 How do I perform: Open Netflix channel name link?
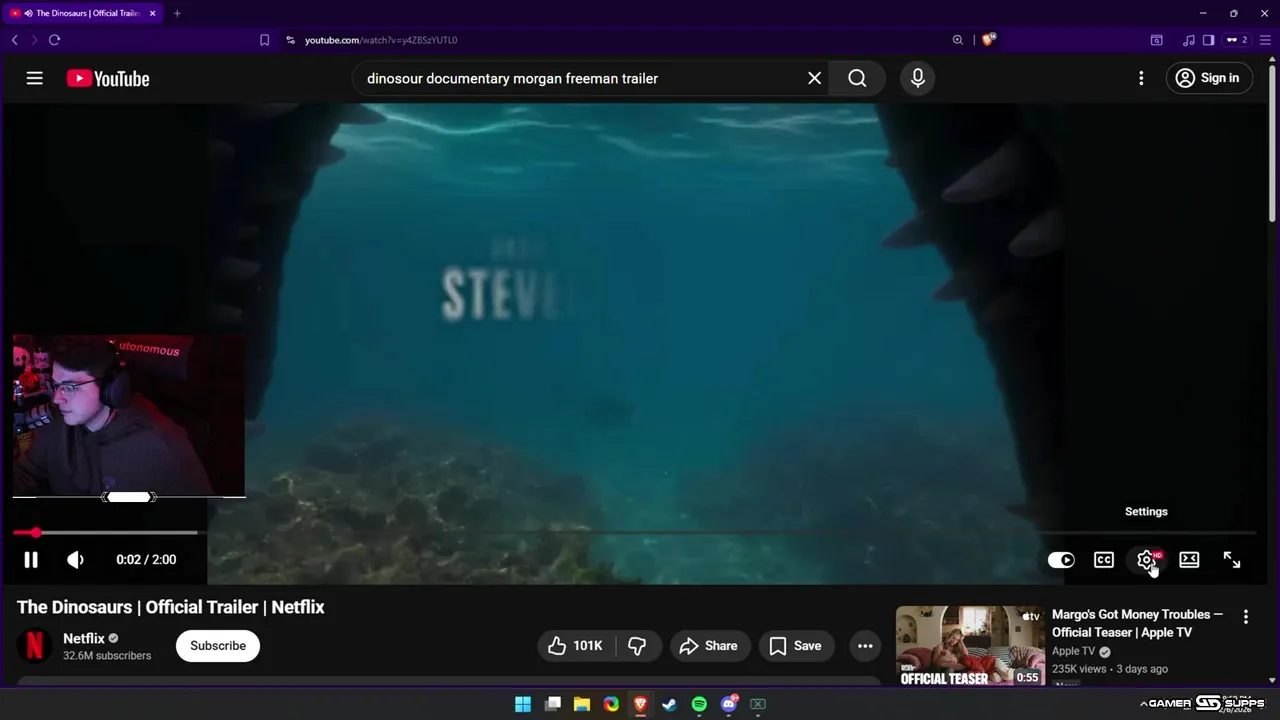[x=84, y=638]
